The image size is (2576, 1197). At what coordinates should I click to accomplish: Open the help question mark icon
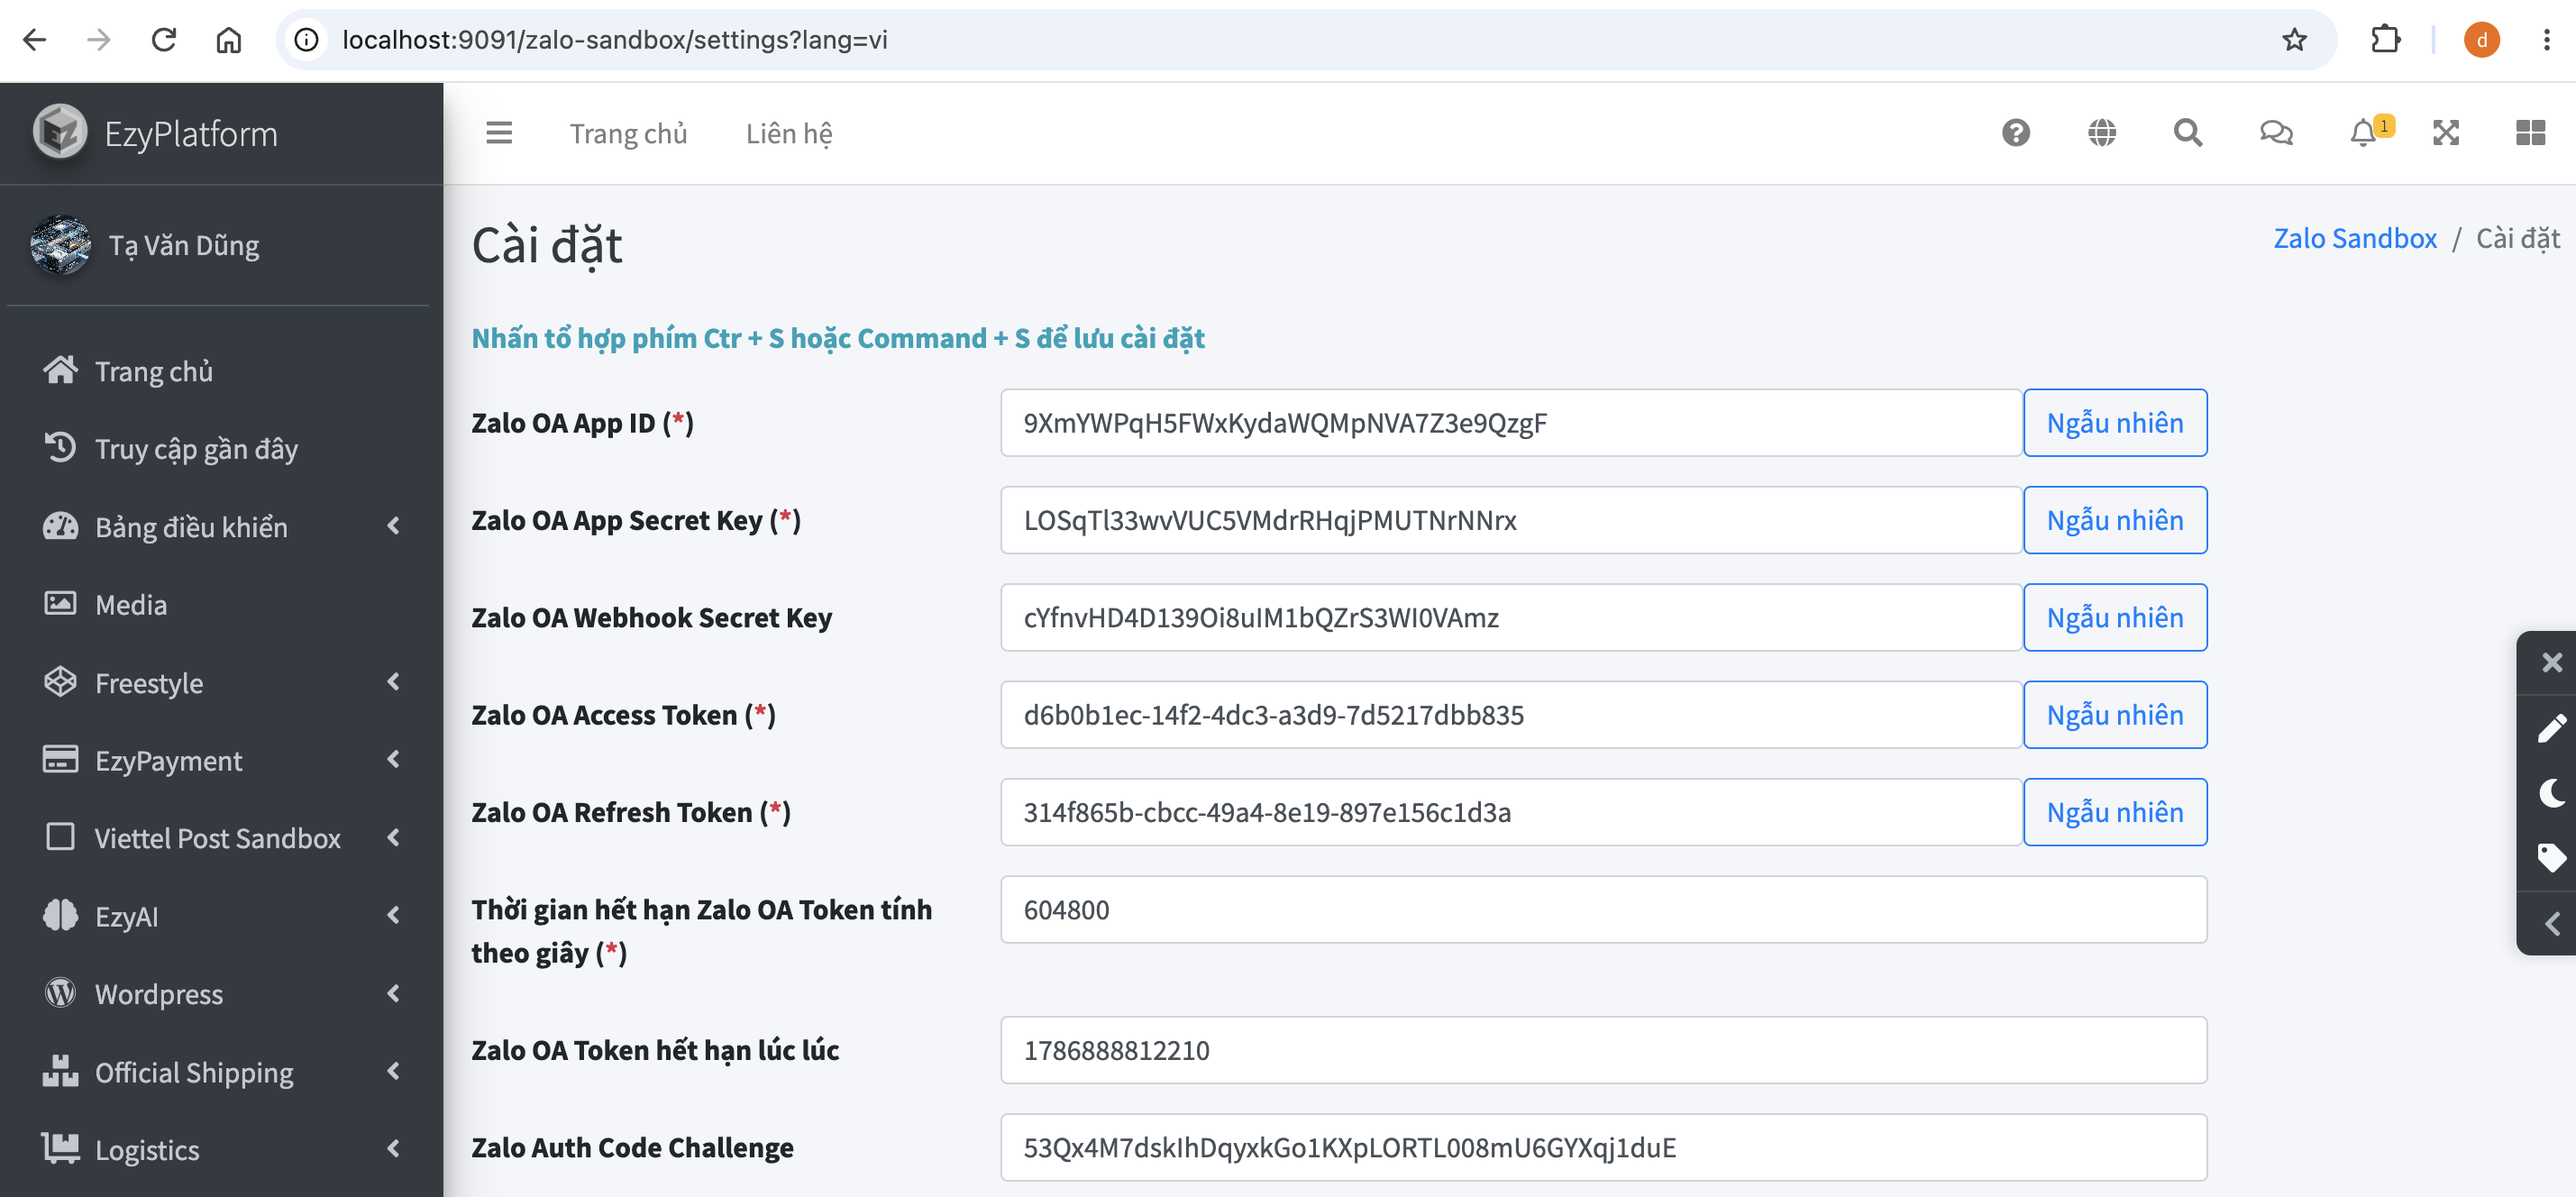pos(2016,133)
